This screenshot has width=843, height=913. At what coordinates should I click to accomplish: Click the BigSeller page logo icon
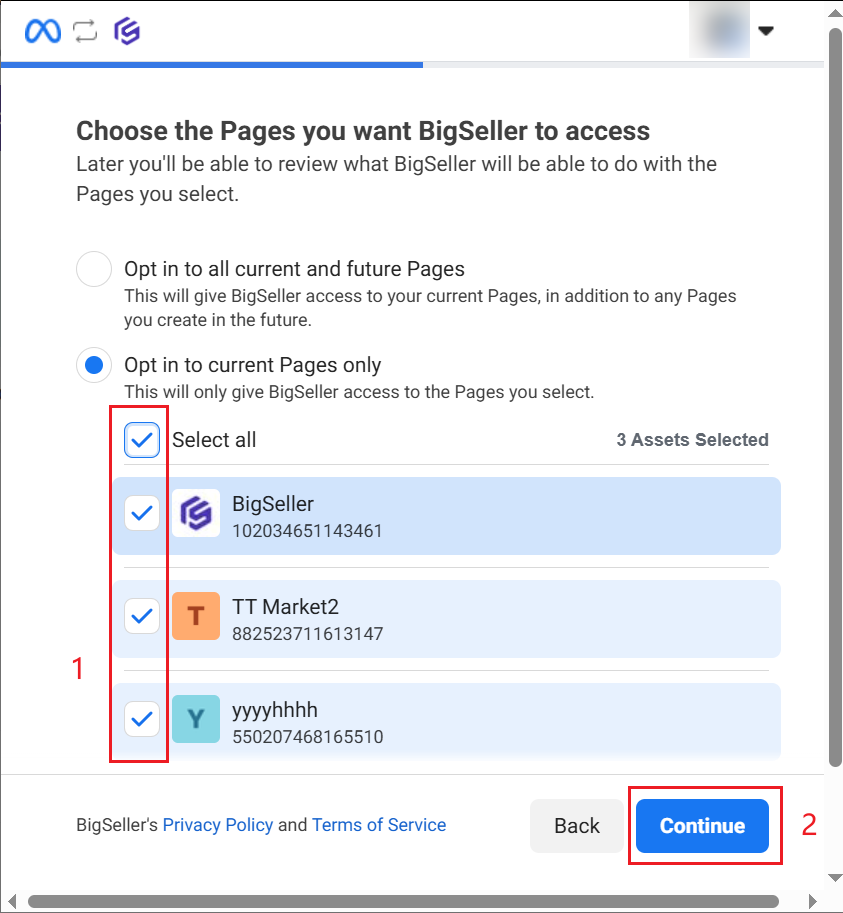196,514
